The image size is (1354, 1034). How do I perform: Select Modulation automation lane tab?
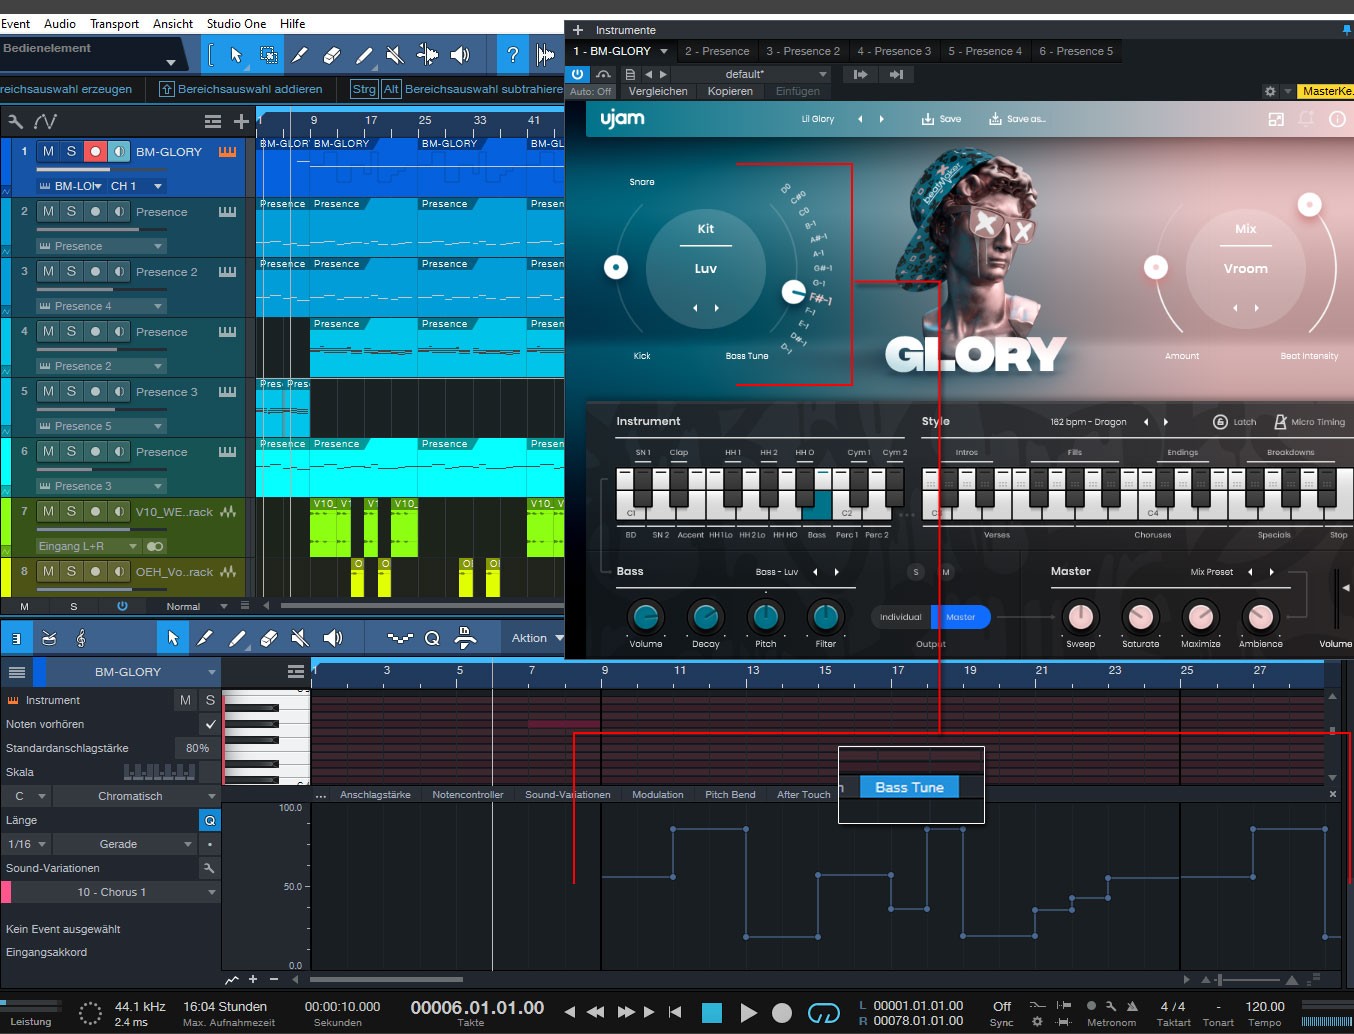click(x=658, y=795)
